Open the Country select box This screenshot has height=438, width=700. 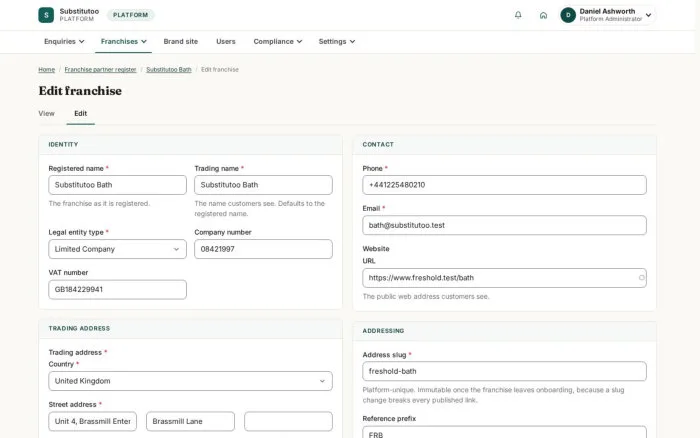click(190, 381)
